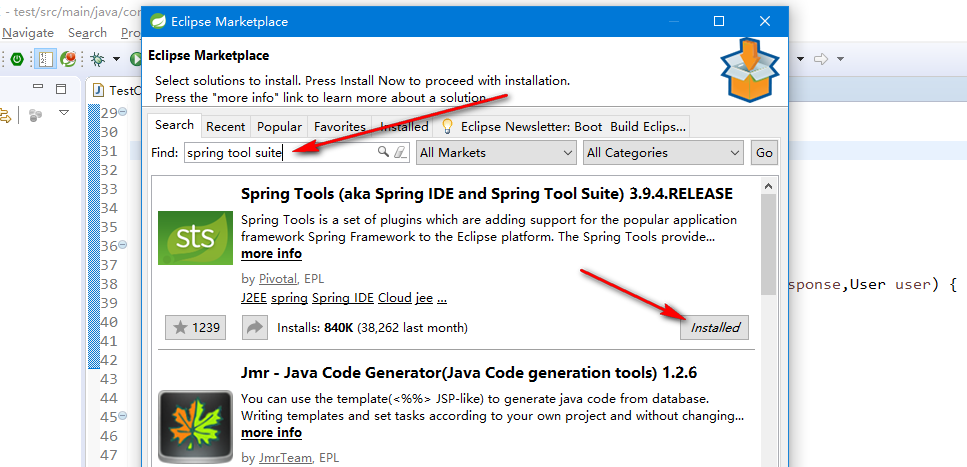Click the green sts logo thumbnail
The height and width of the screenshot is (467, 967).
pos(195,238)
